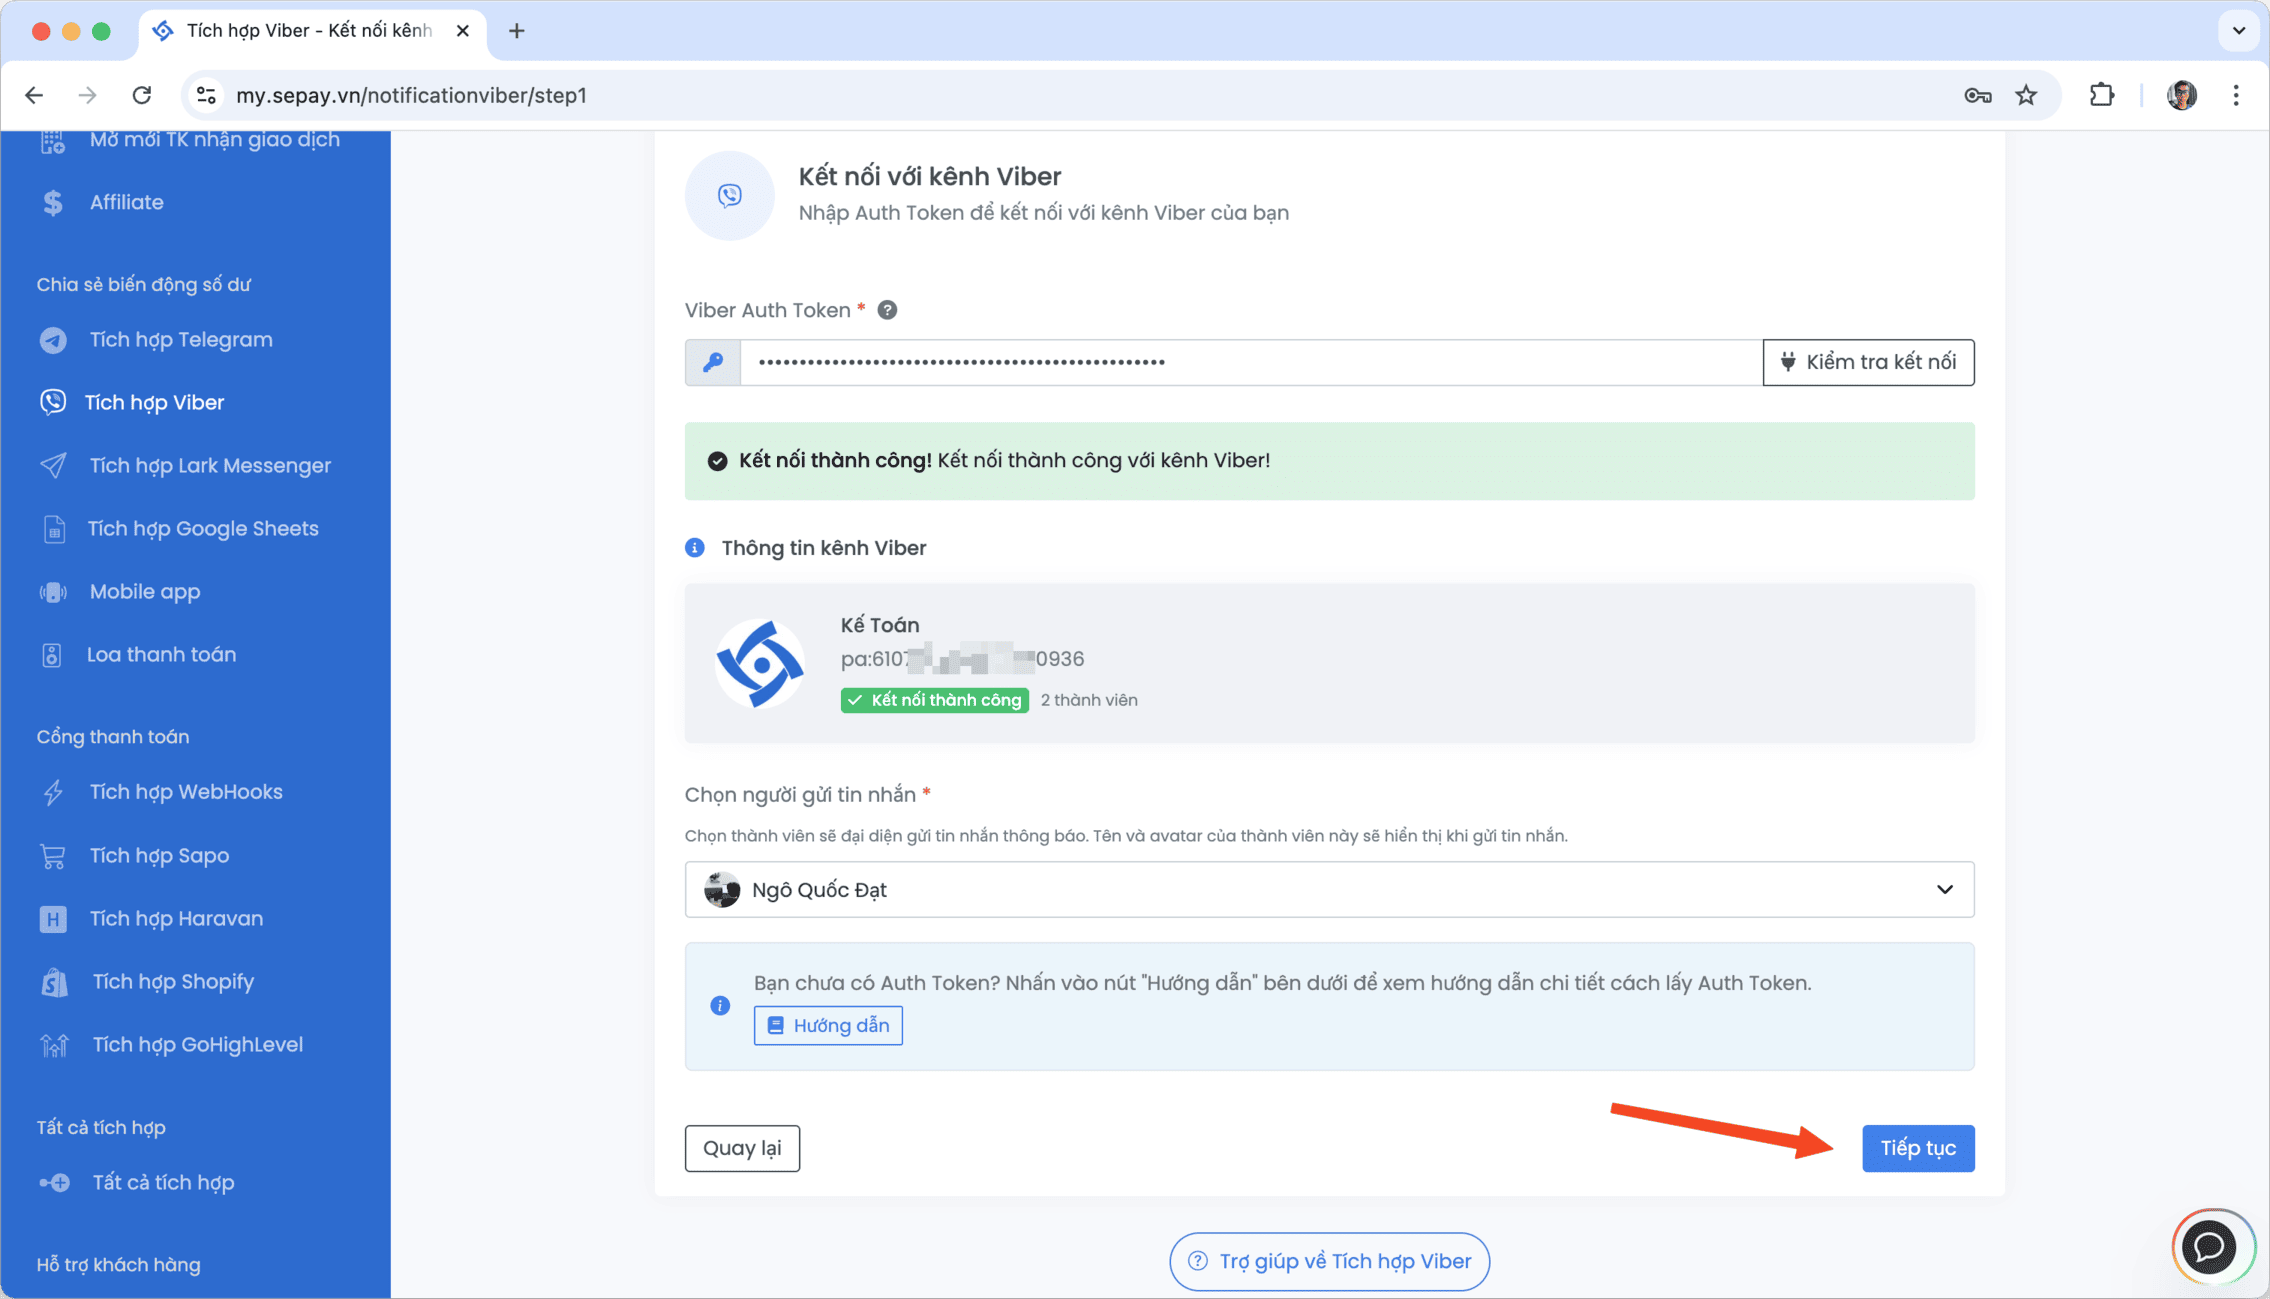2270x1299 pixels.
Task: Open the Chrome profile avatar
Action: coord(2182,95)
